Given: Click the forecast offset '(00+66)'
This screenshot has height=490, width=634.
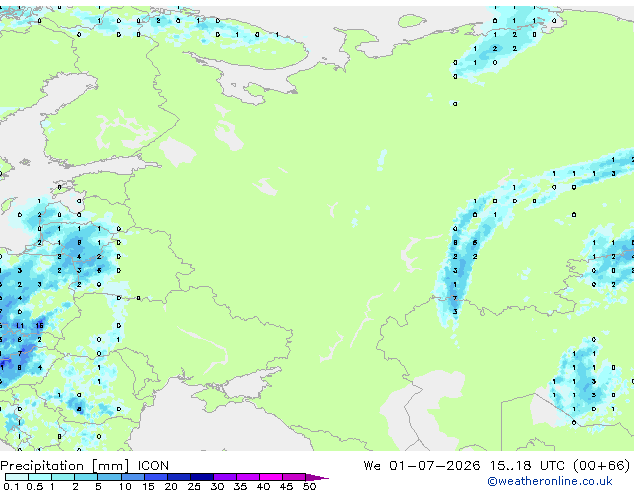Looking at the screenshot, I should point(602,466).
